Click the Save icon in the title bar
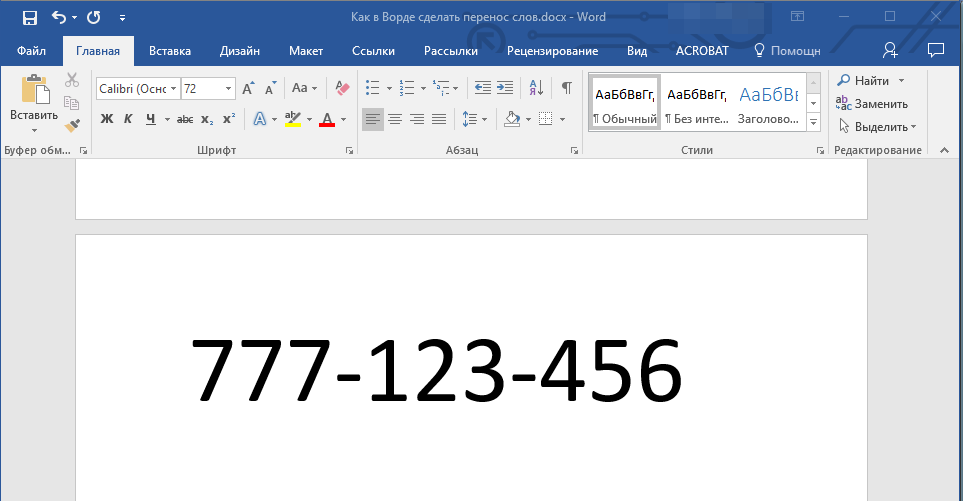The height and width of the screenshot is (501, 963). click(29, 17)
